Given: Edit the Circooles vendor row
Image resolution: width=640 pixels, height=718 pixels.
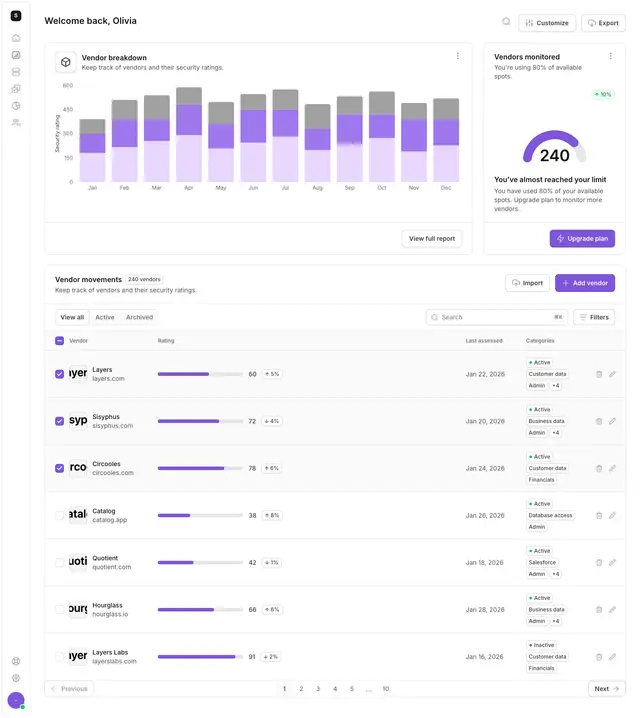Looking at the screenshot, I should click(613, 468).
